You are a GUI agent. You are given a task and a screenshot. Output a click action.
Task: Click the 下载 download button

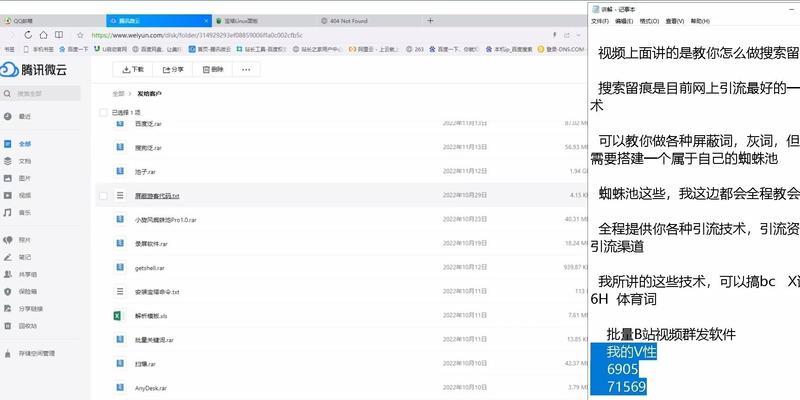133,70
